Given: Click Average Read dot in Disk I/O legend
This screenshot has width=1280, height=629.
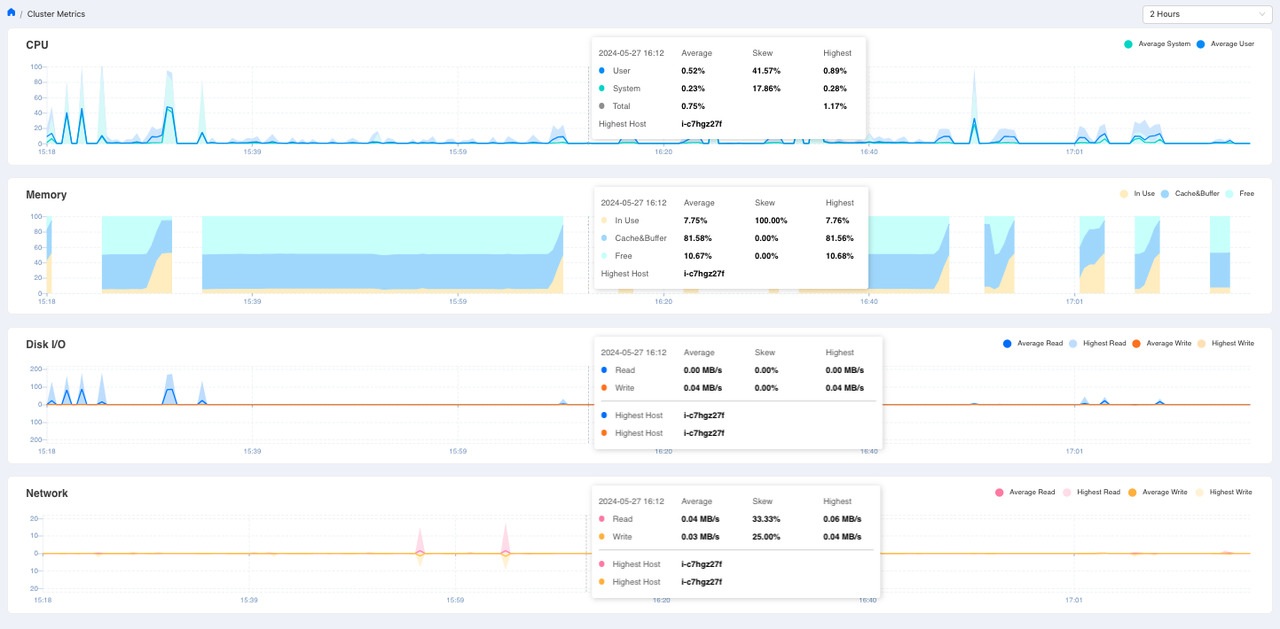Looking at the screenshot, I should click(1007, 344).
